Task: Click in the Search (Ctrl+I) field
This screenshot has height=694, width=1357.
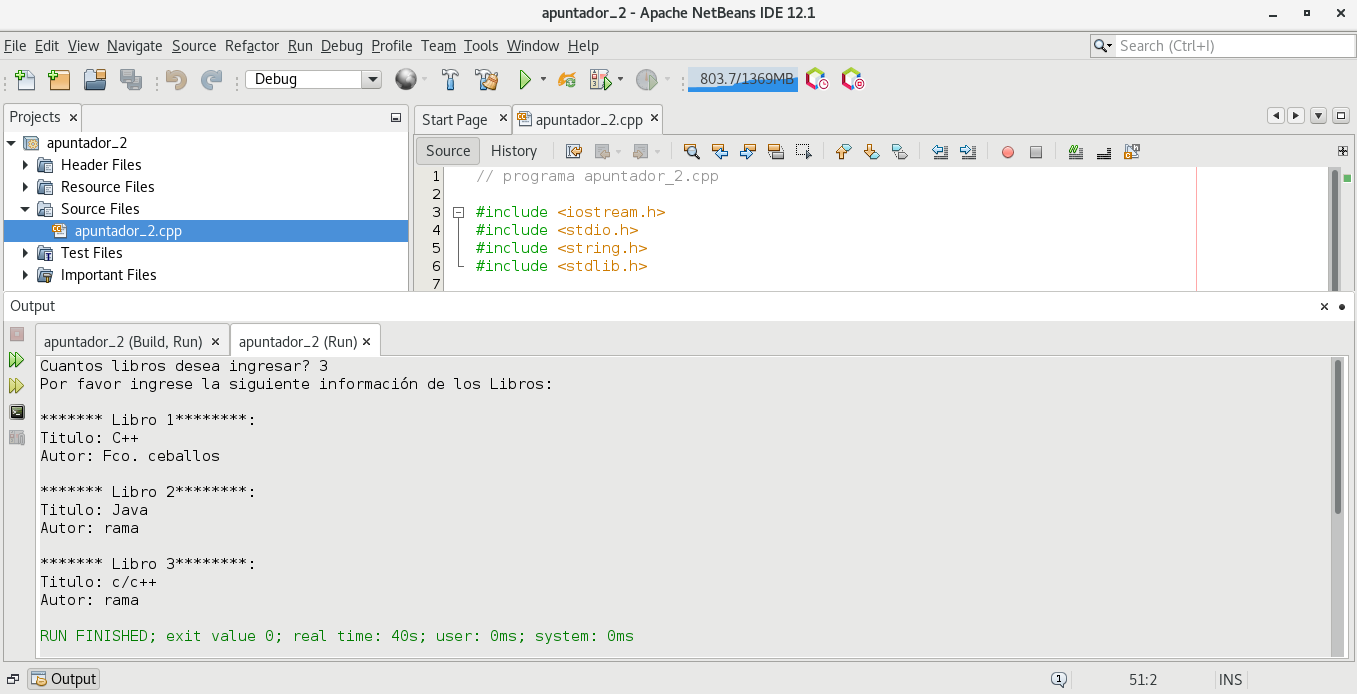Action: coord(1234,46)
